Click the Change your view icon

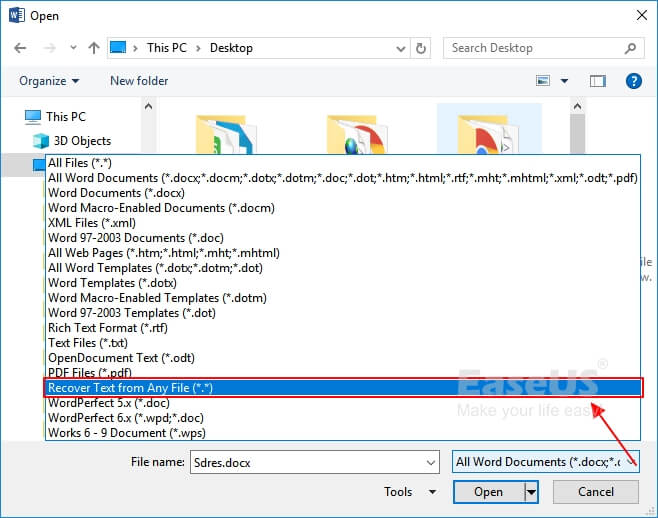[544, 81]
